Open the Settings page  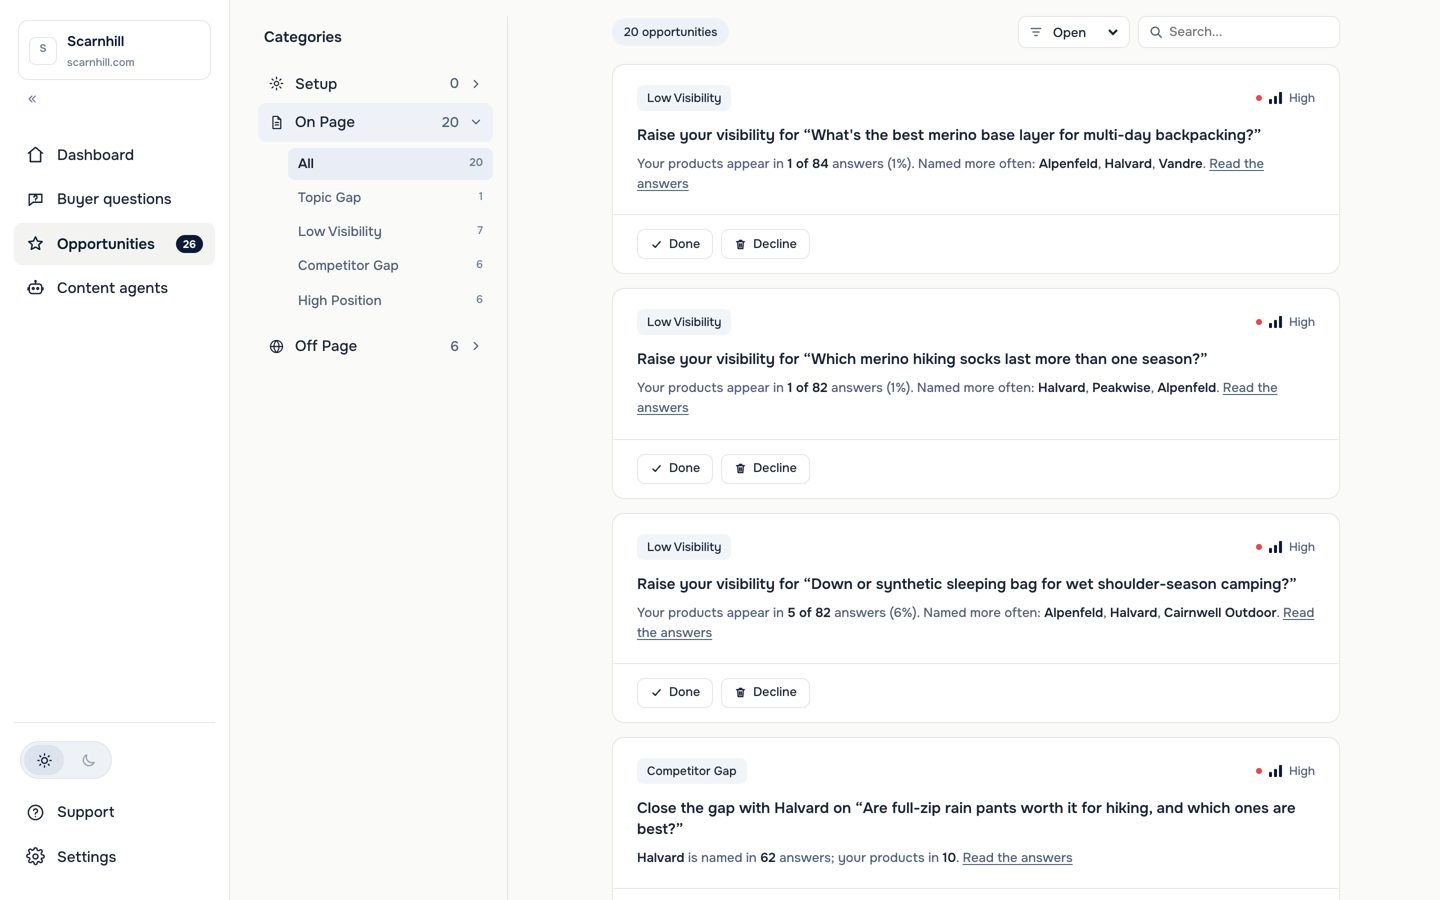tap(114, 857)
